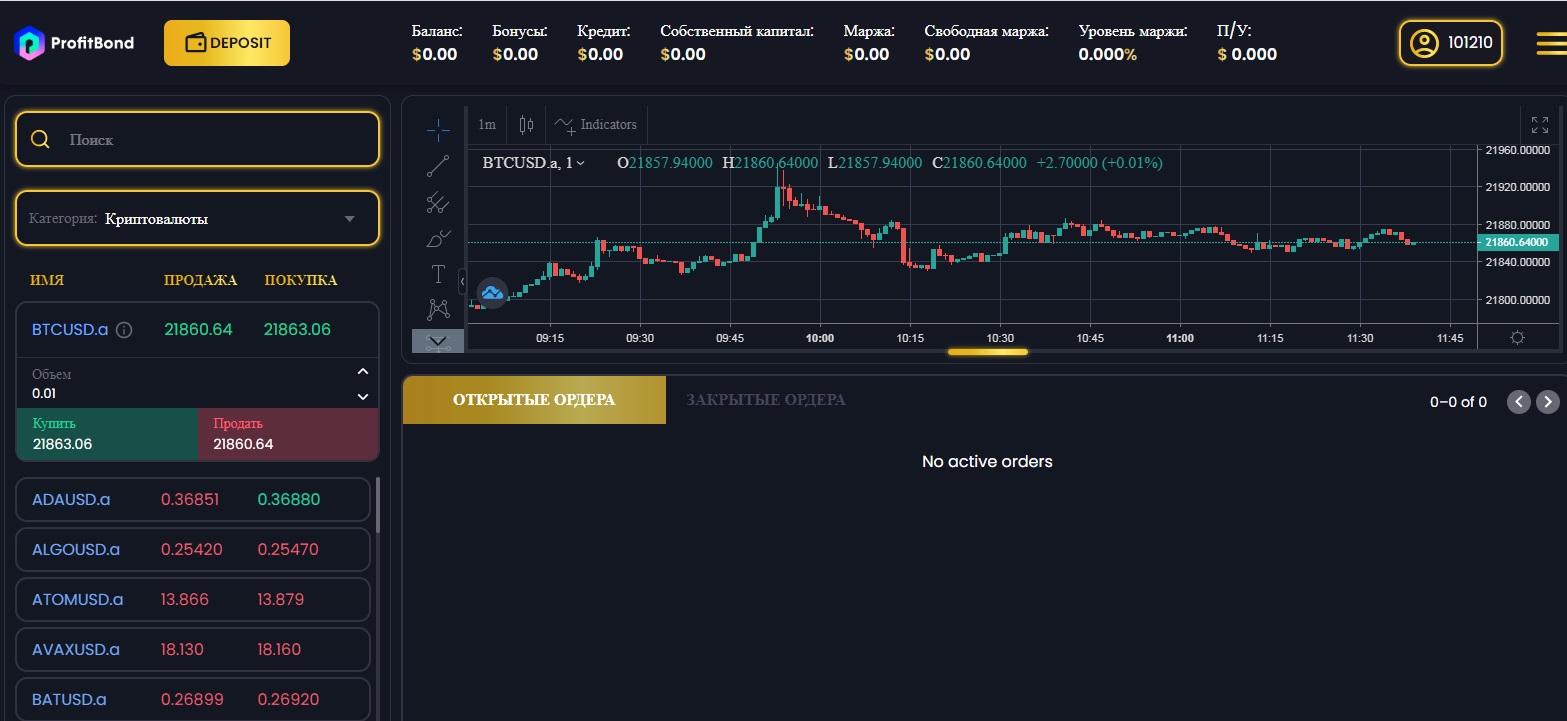Image resolution: width=1567 pixels, height=721 pixels.
Task: Open the hamburger main menu
Action: pyautogui.click(x=1551, y=43)
